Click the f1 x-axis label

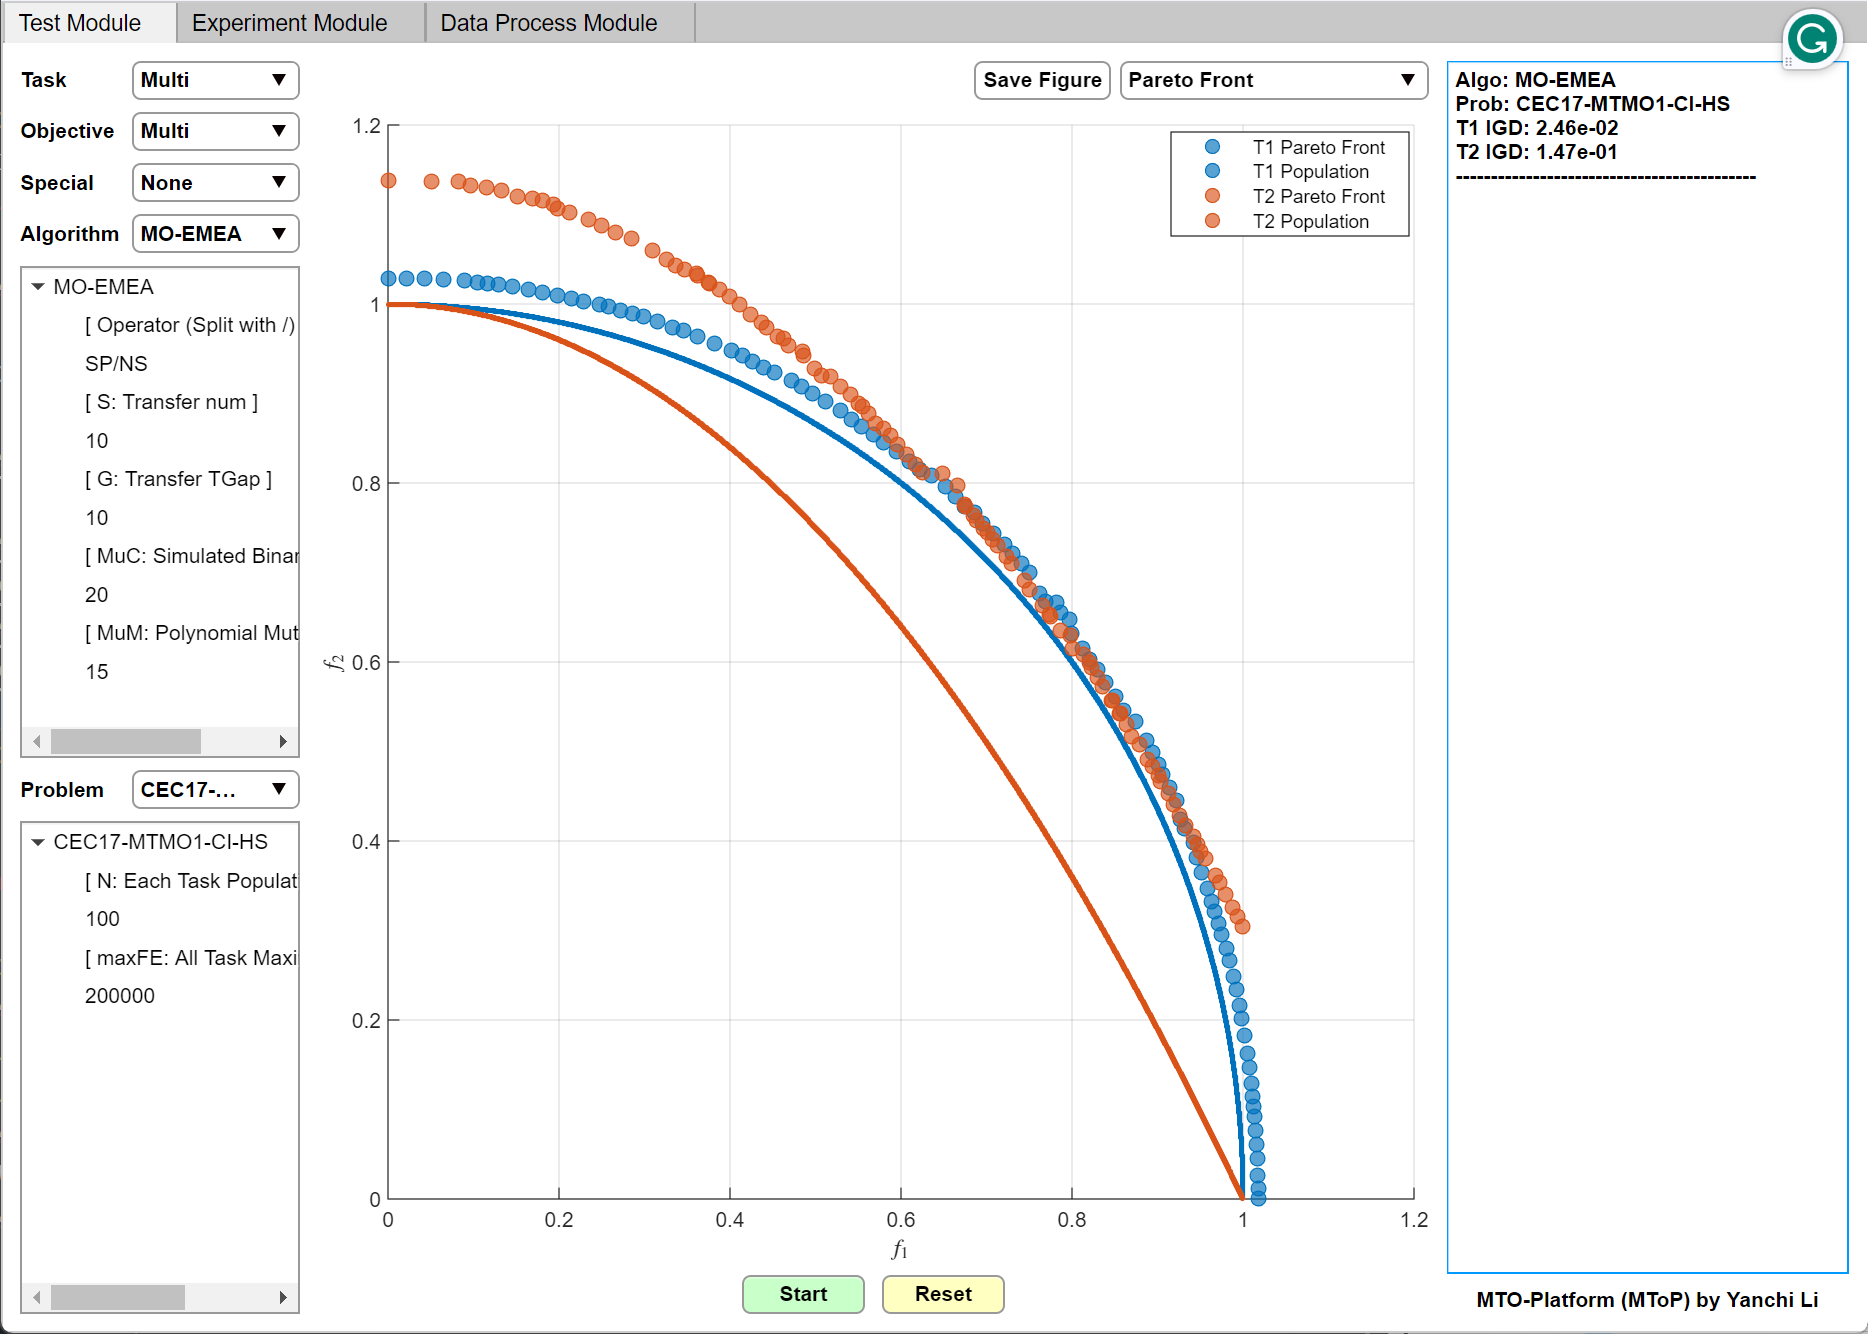point(899,1250)
